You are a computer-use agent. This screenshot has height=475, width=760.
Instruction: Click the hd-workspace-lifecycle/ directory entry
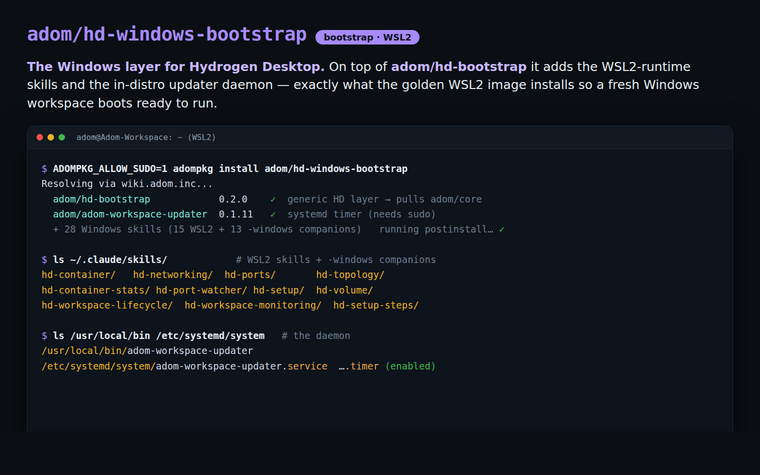coord(107,305)
